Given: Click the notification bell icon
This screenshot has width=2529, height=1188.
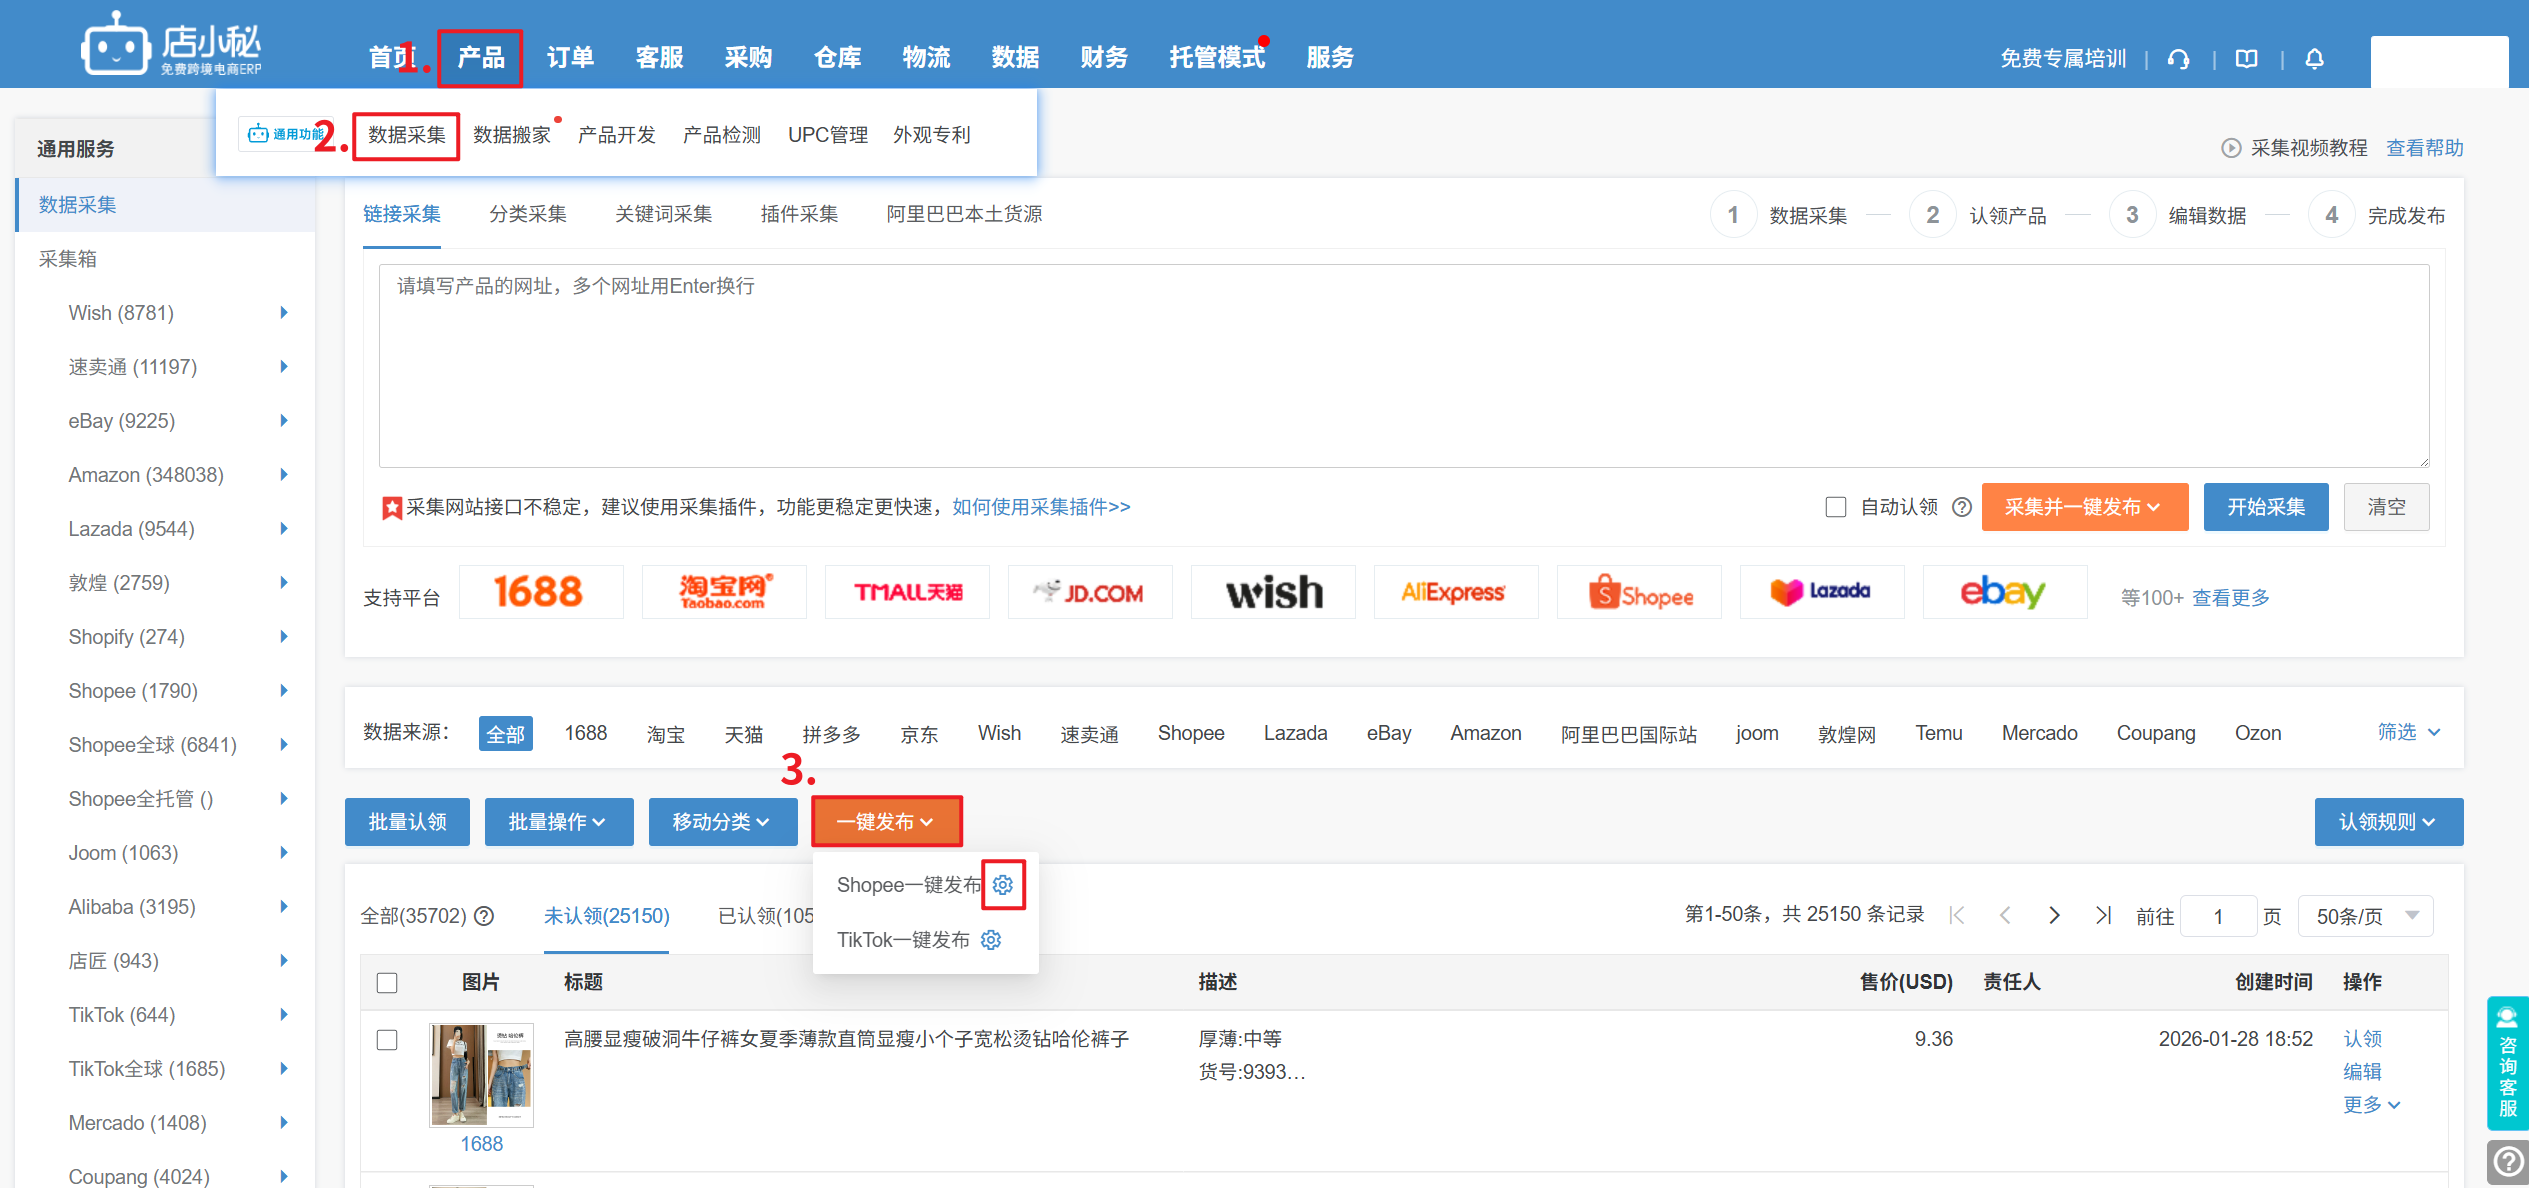Looking at the screenshot, I should click(2314, 59).
